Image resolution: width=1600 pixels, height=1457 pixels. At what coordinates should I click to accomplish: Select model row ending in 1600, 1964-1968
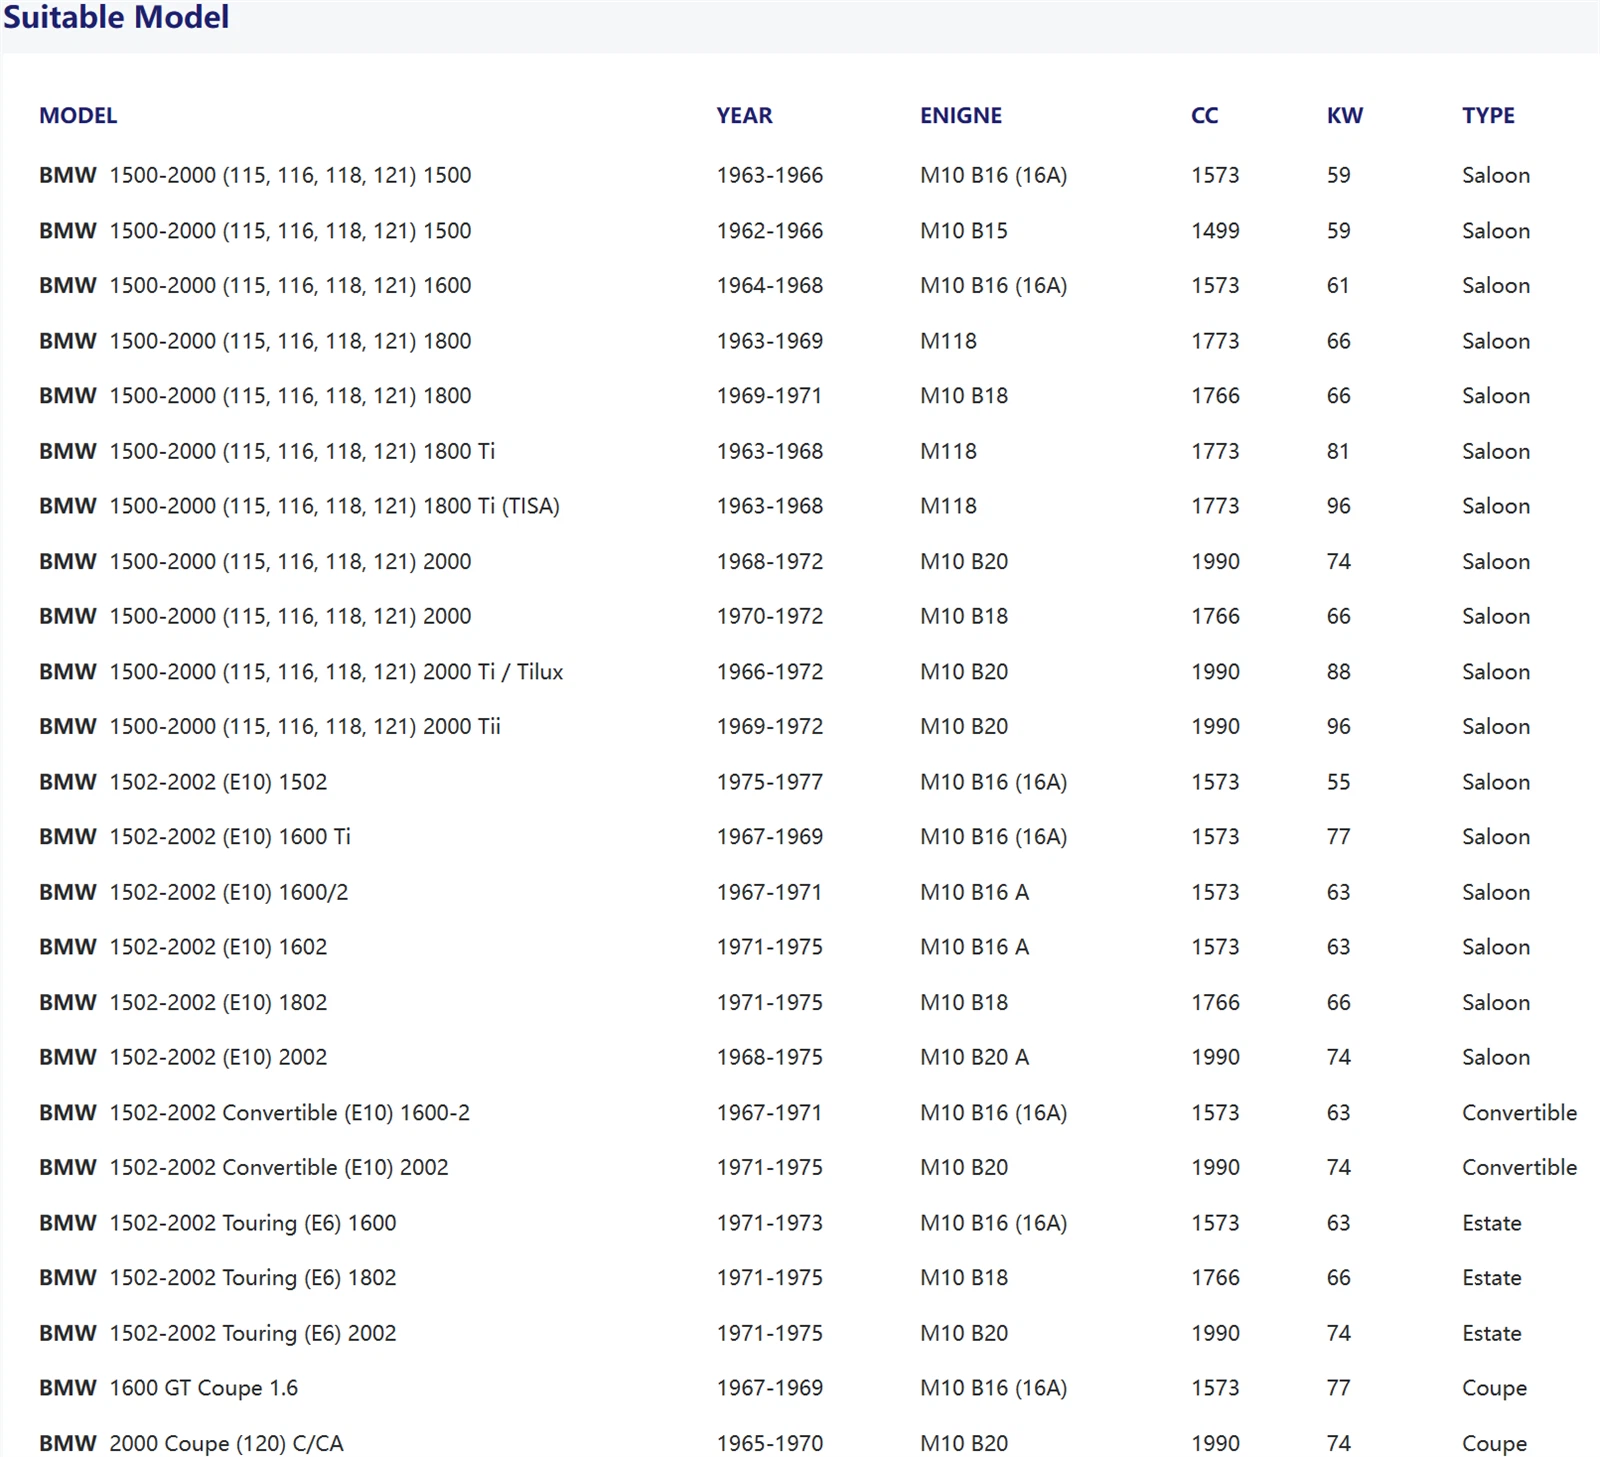click(255, 286)
